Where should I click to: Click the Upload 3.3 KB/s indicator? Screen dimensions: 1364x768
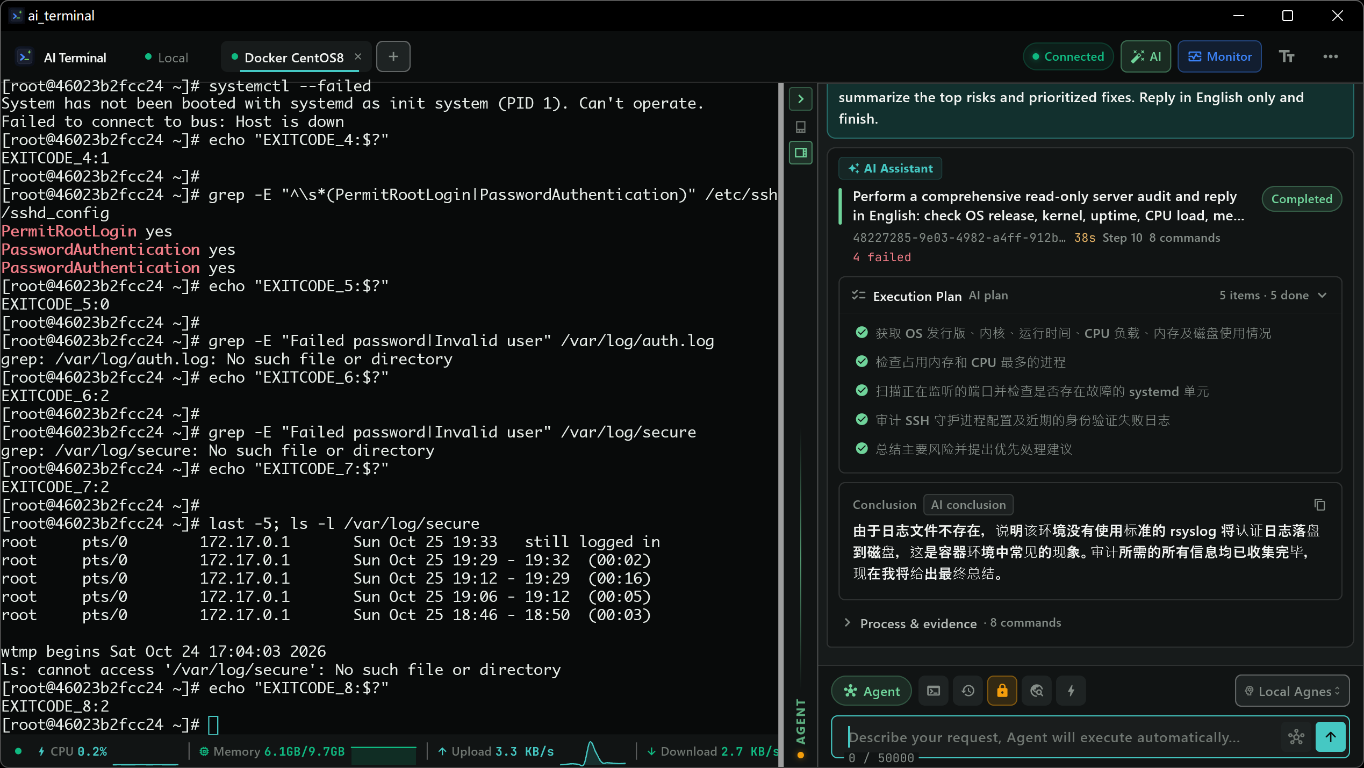495,752
